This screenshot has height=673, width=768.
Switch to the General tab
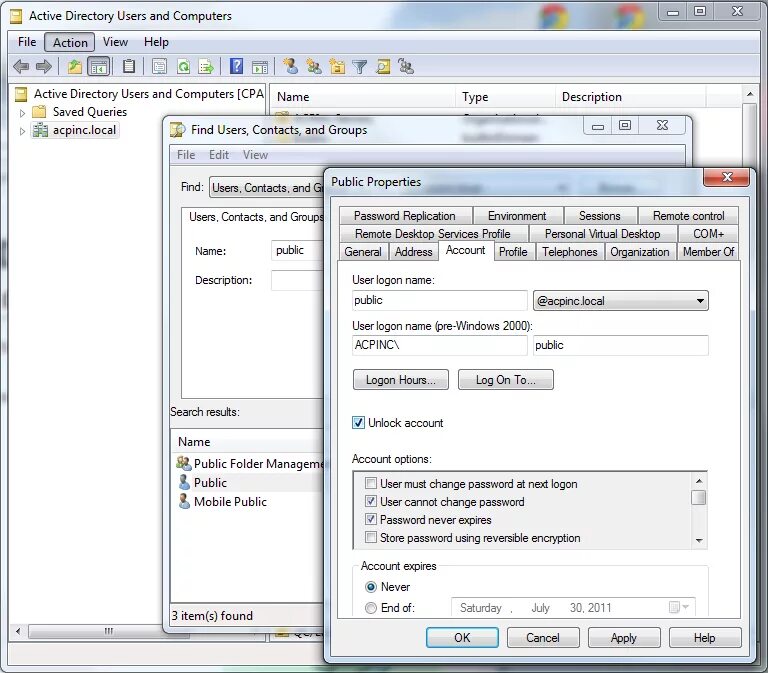click(362, 252)
